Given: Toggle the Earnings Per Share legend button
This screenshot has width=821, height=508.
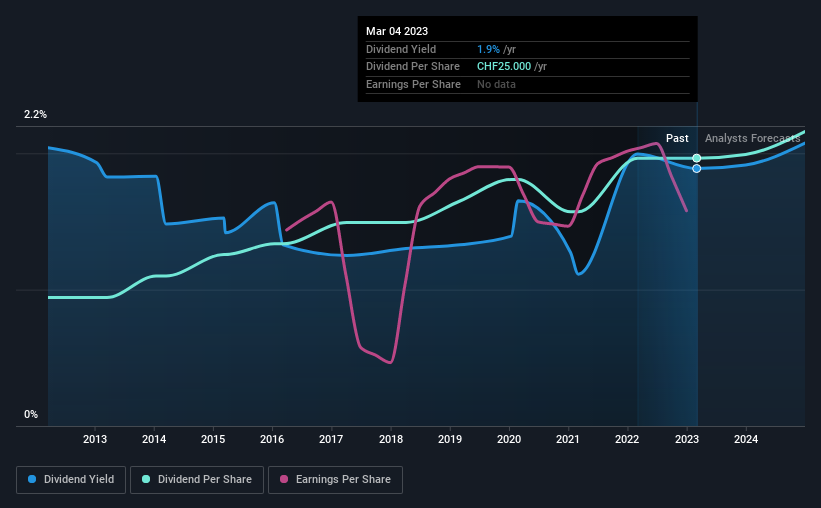Looking at the screenshot, I should pyautogui.click(x=335, y=480).
